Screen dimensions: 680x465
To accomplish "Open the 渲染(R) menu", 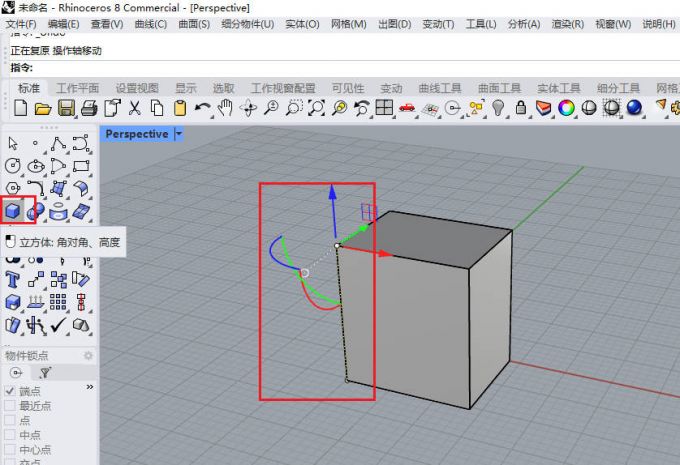I will 568,24.
